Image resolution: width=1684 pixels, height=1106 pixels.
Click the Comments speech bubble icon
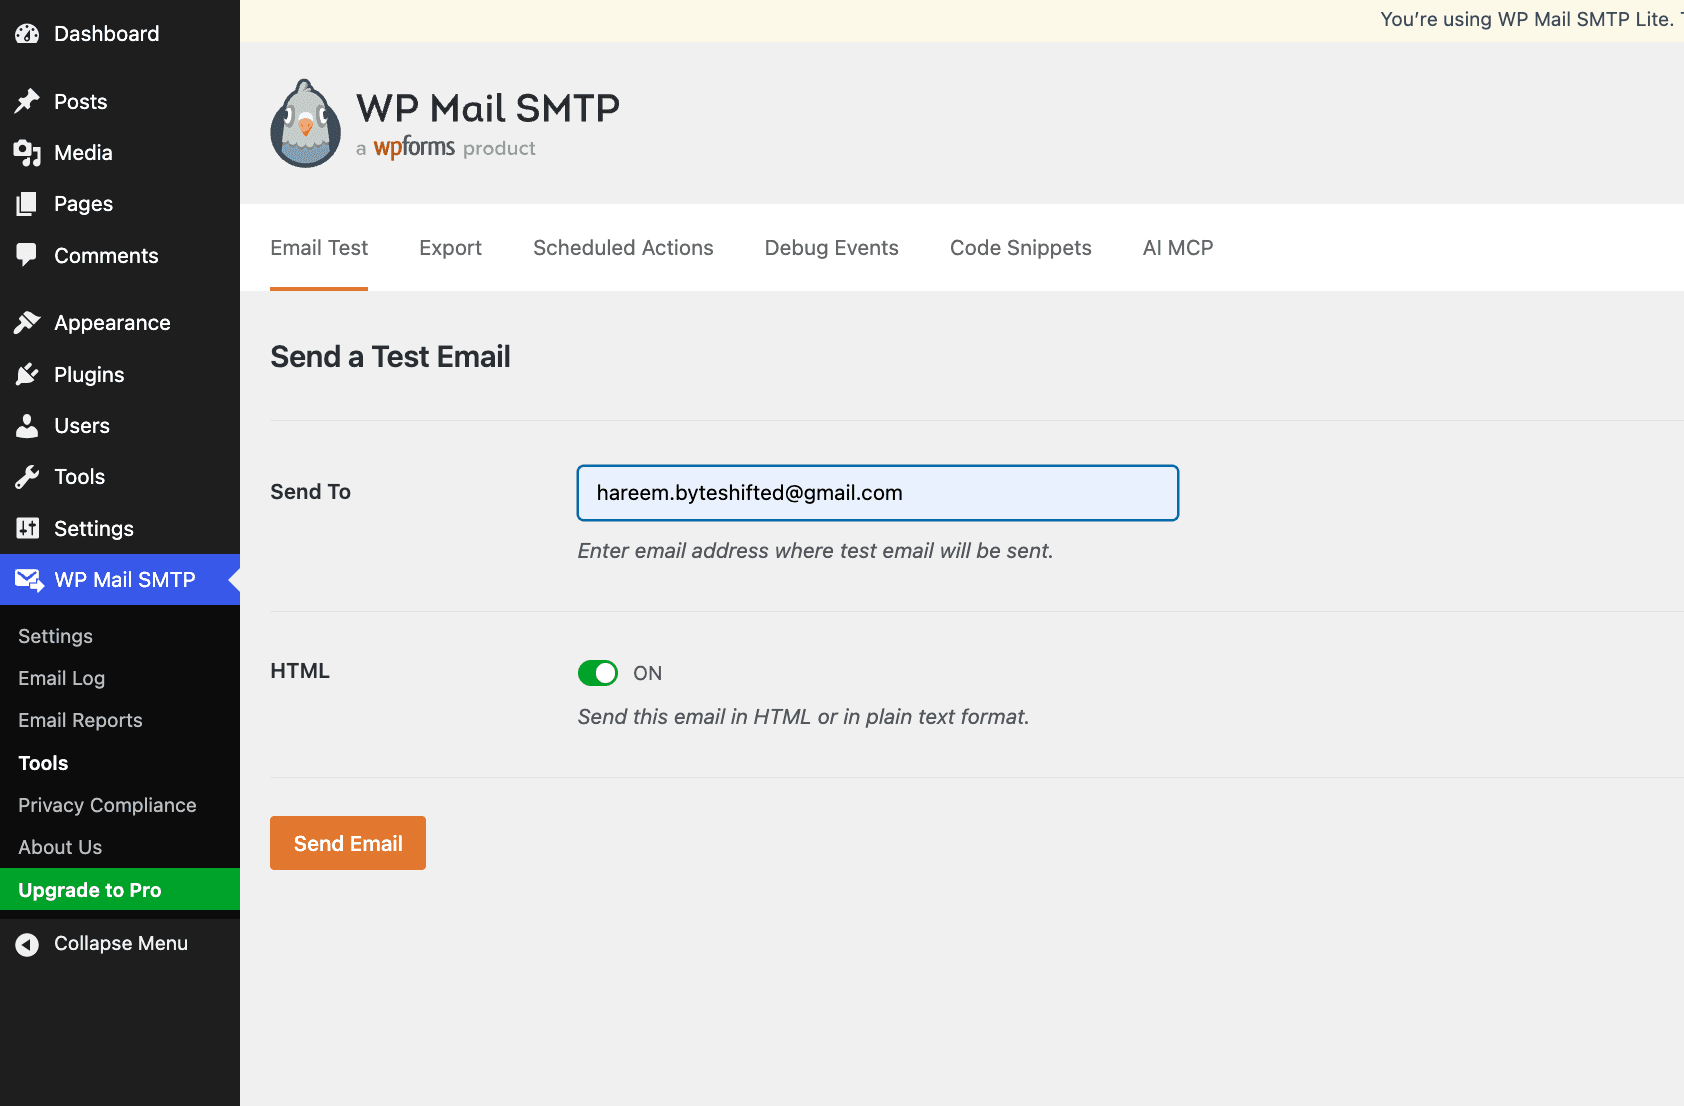pos(27,255)
